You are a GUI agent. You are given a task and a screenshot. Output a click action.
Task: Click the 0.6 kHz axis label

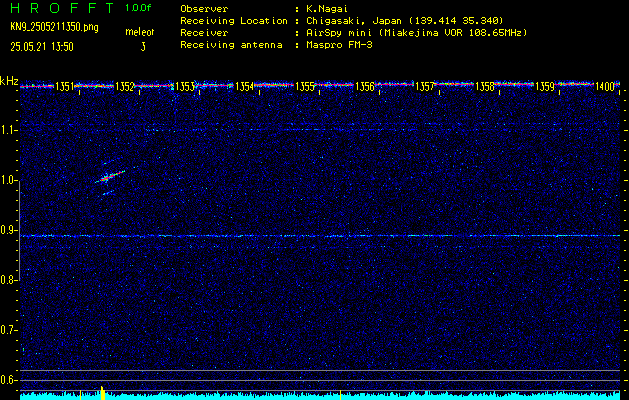[9, 380]
